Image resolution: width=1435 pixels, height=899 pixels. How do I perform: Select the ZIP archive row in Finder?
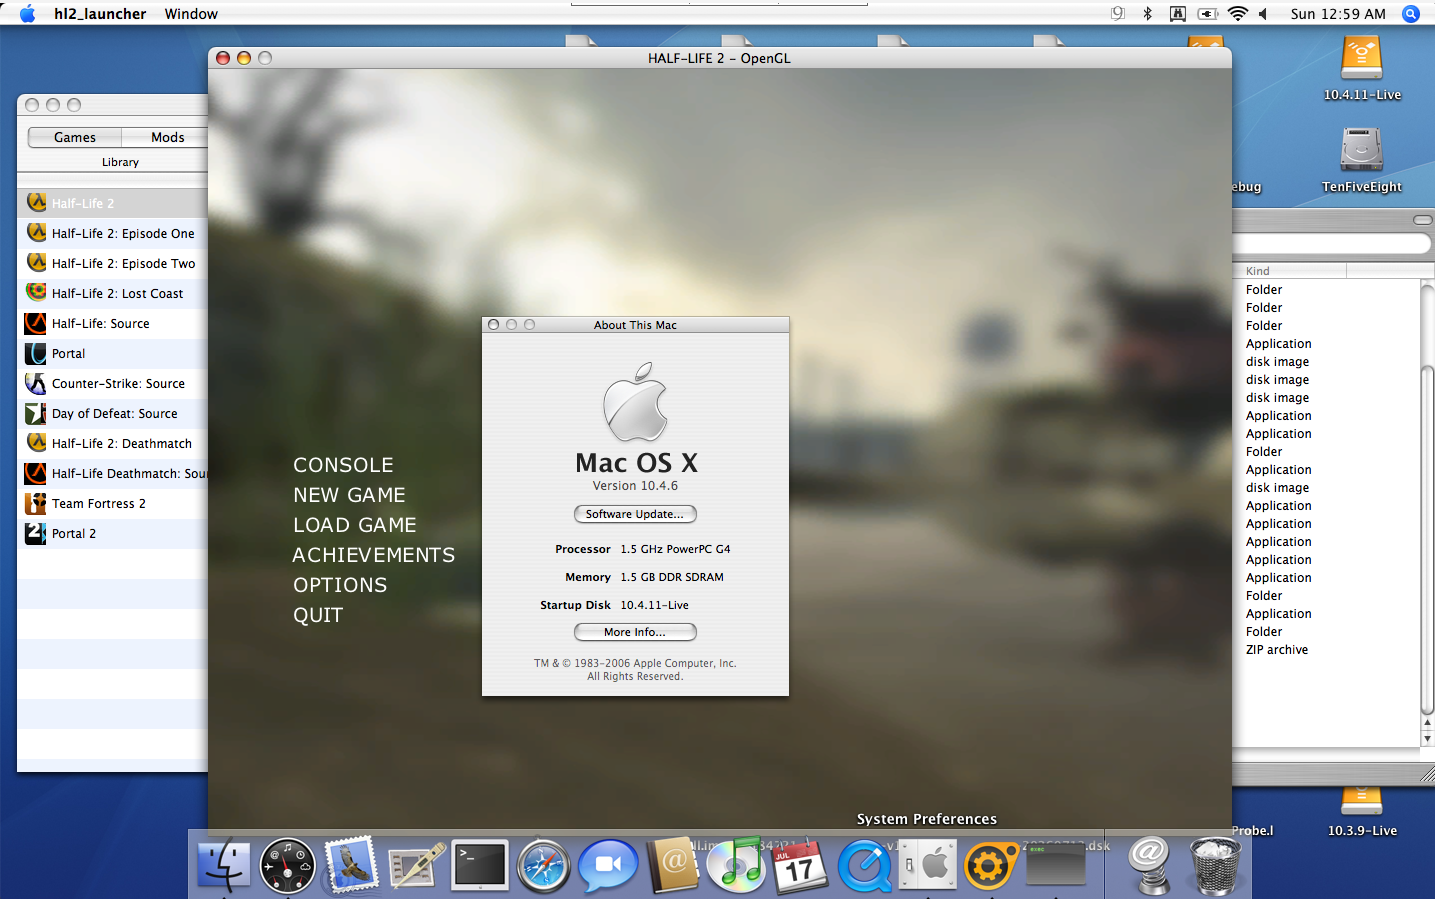pos(1326,650)
